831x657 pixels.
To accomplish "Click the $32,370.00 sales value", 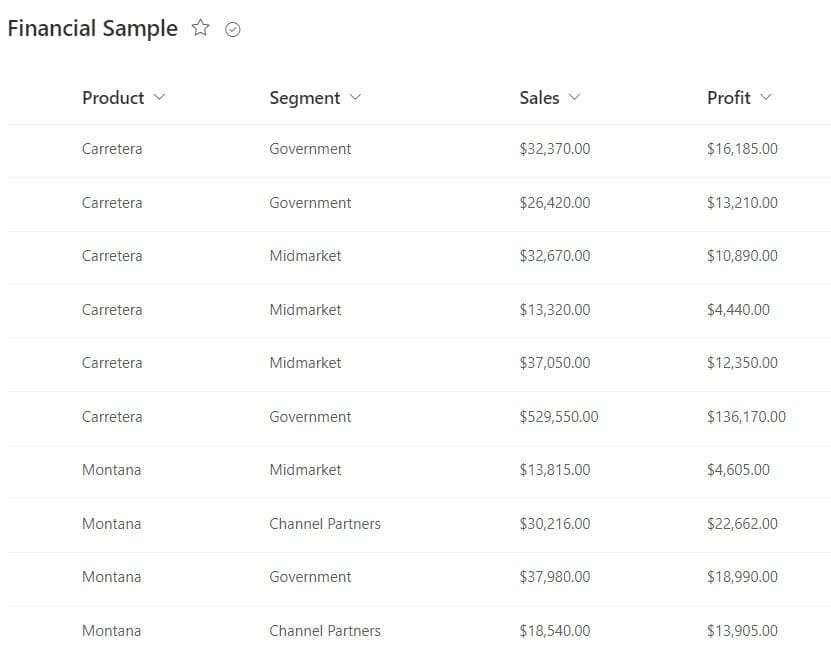I will point(554,149).
